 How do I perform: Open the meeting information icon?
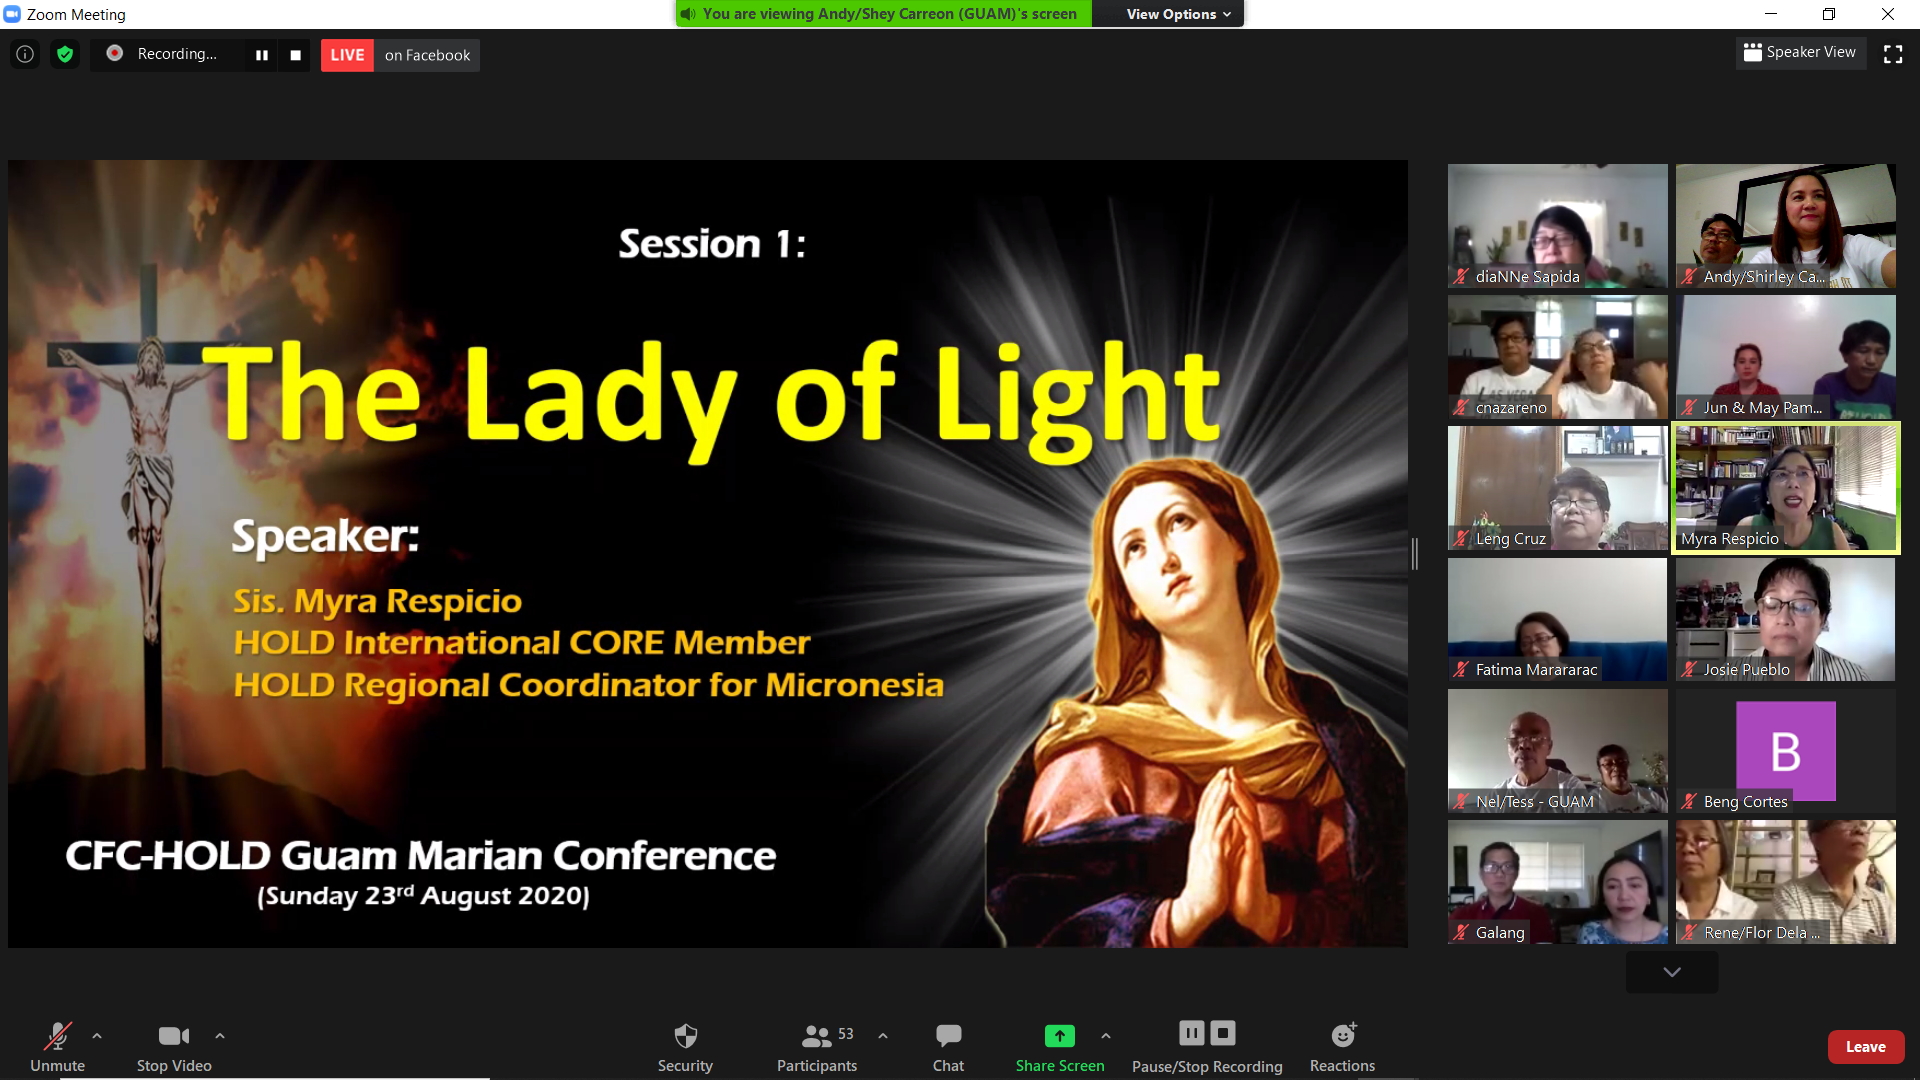(25, 54)
